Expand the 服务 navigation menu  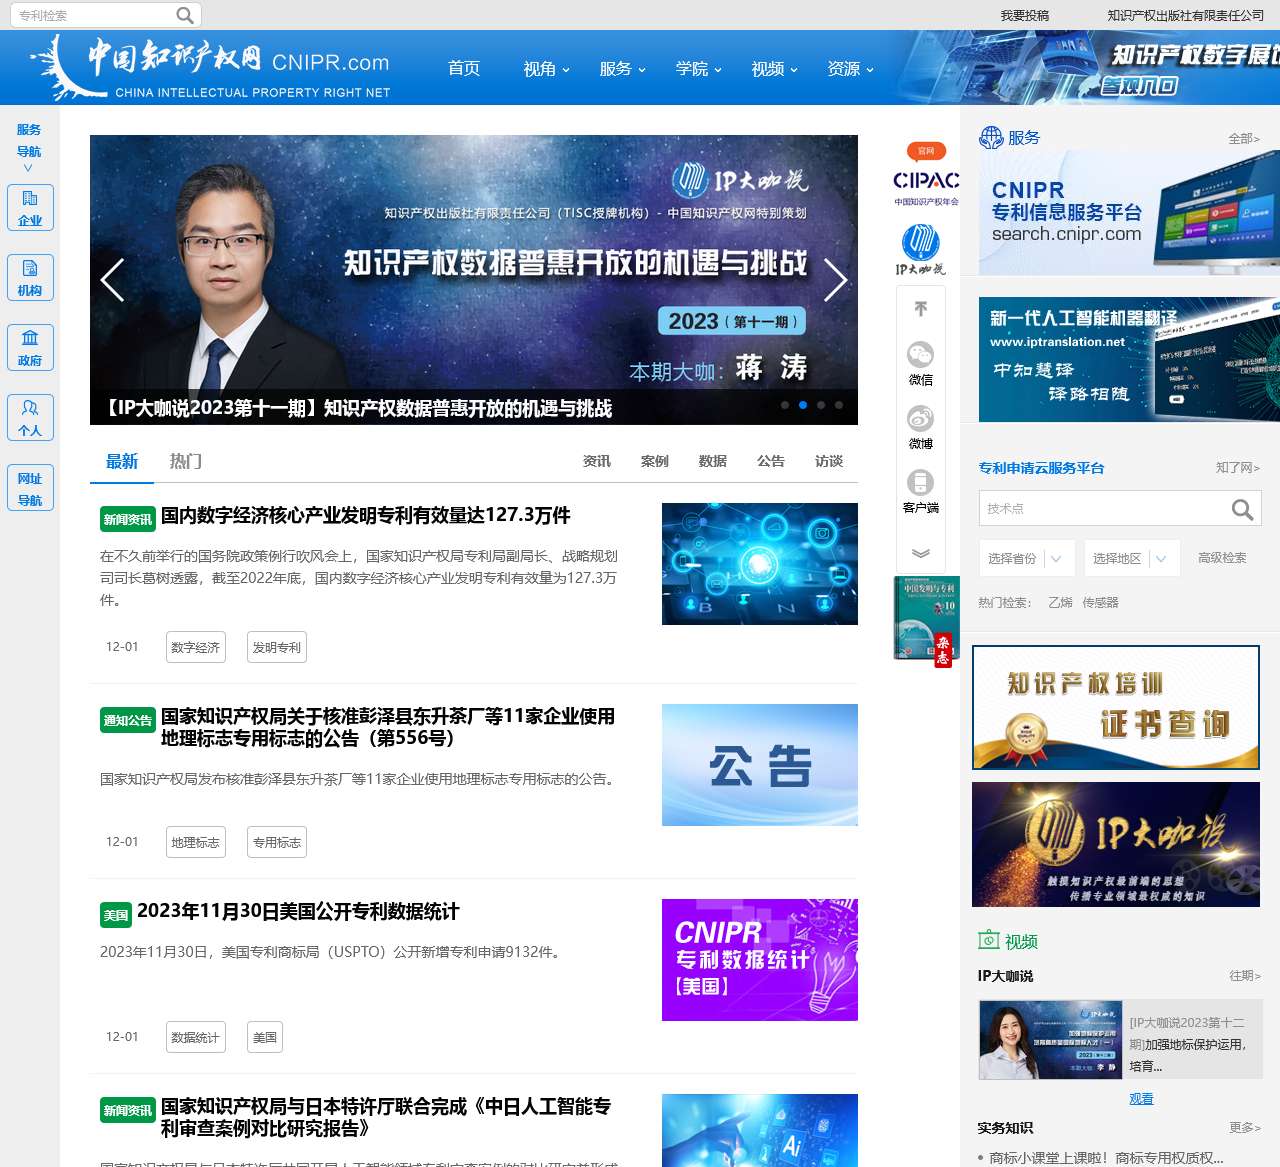[x=622, y=68]
